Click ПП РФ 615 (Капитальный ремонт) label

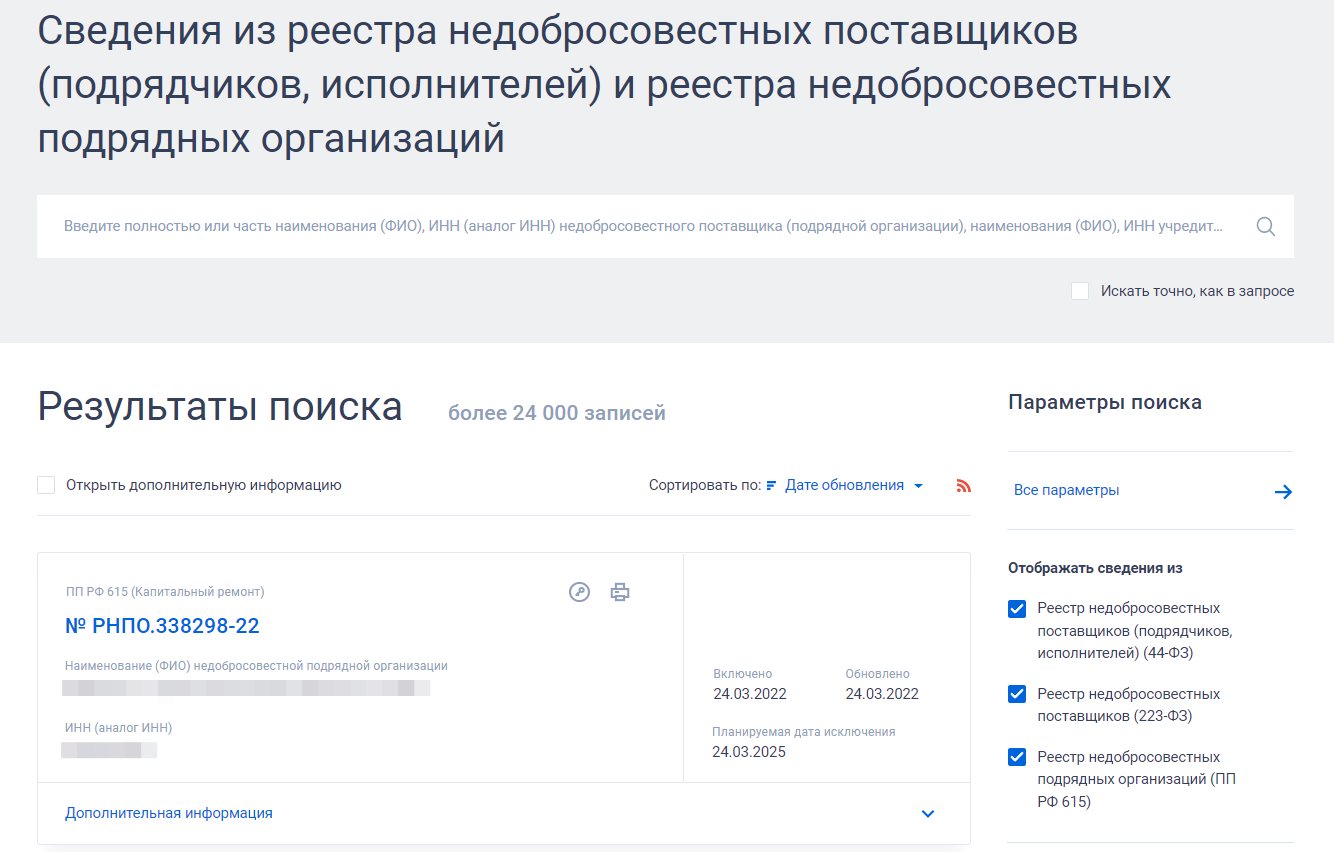pos(165,592)
